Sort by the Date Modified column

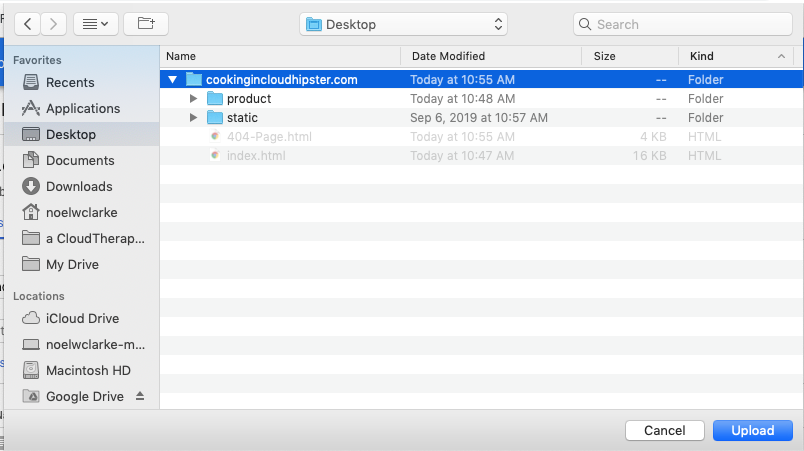pos(448,56)
